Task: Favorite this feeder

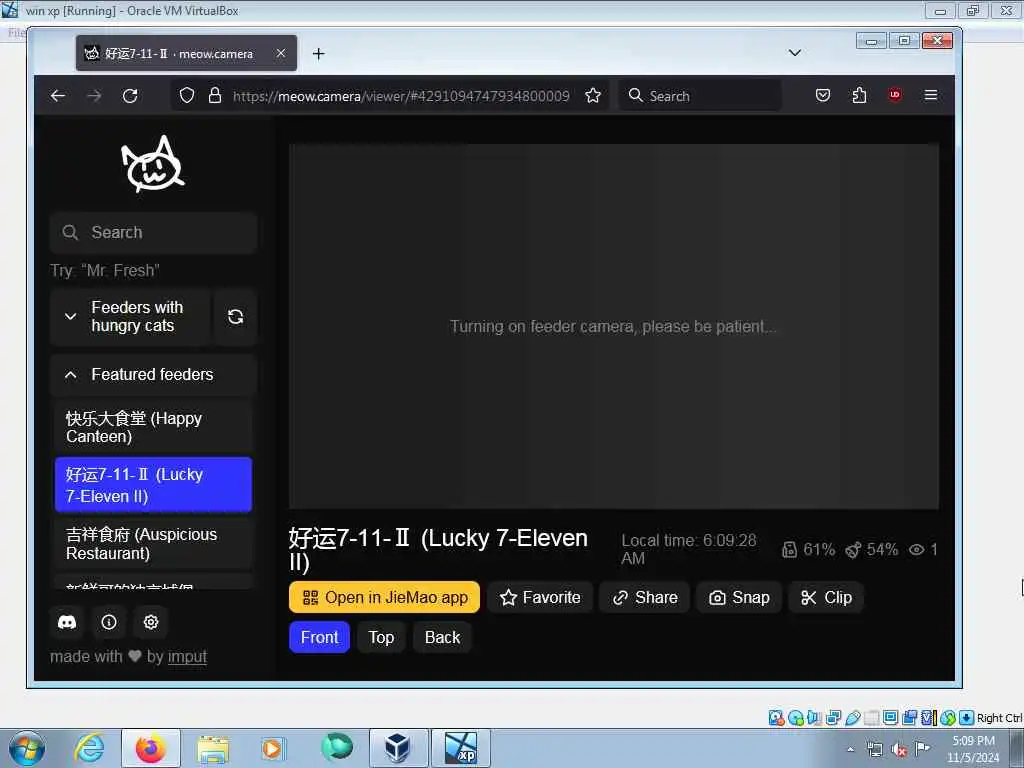Action: tap(540, 598)
